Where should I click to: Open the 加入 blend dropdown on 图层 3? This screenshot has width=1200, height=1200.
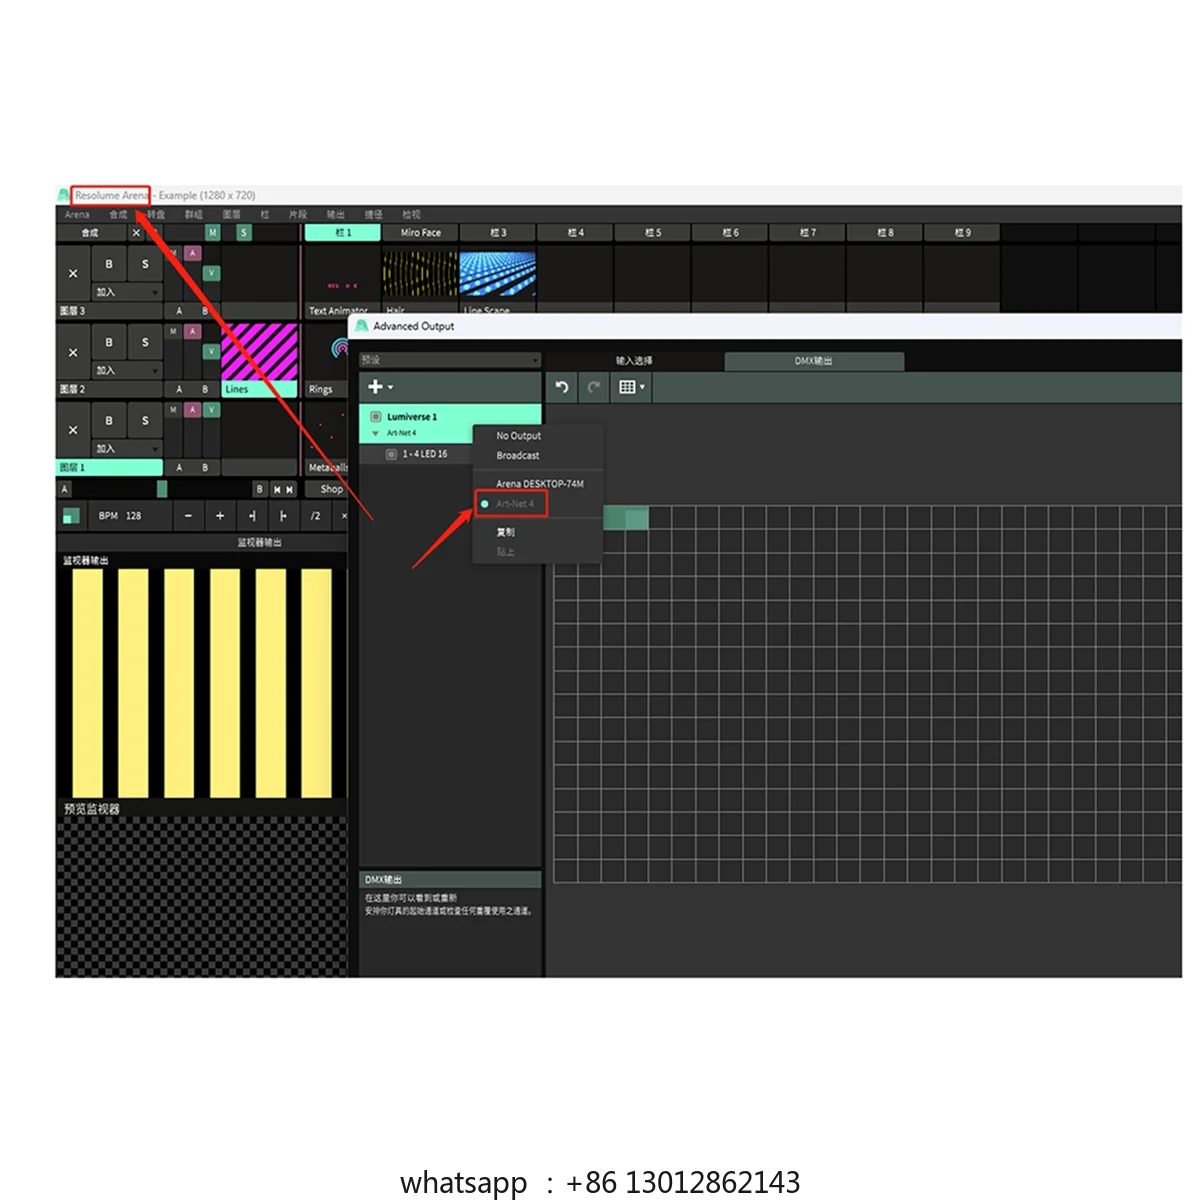click(x=127, y=292)
